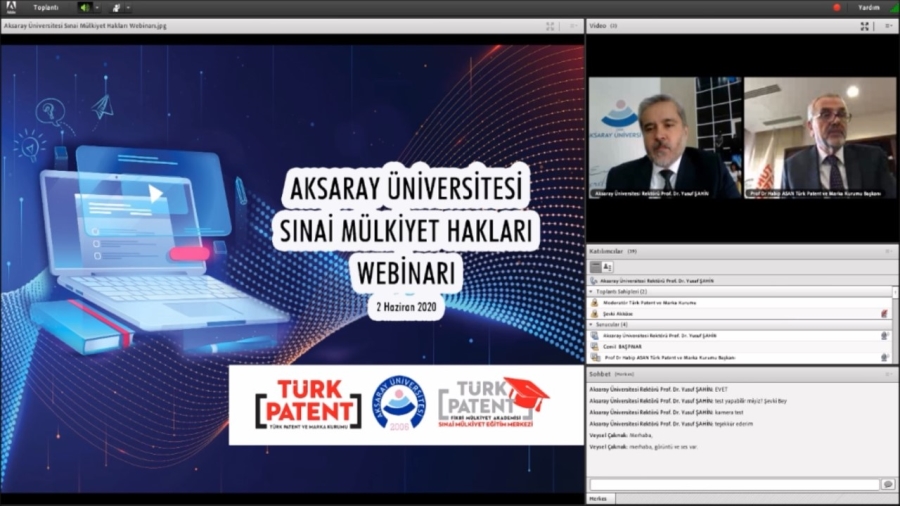The height and width of the screenshot is (506, 900).
Task: Select presenter Cemil BAŞPINAR
Action: [739, 347]
